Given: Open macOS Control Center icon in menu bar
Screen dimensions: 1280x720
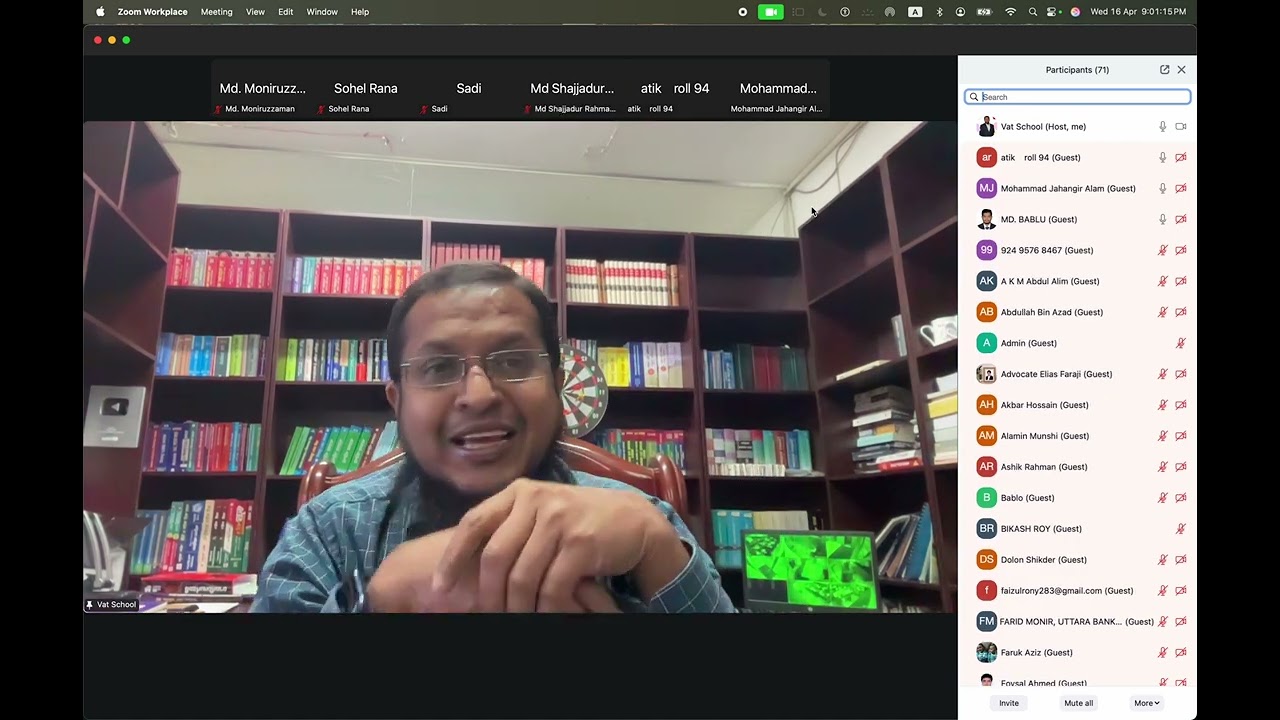Looking at the screenshot, I should tap(1053, 12).
